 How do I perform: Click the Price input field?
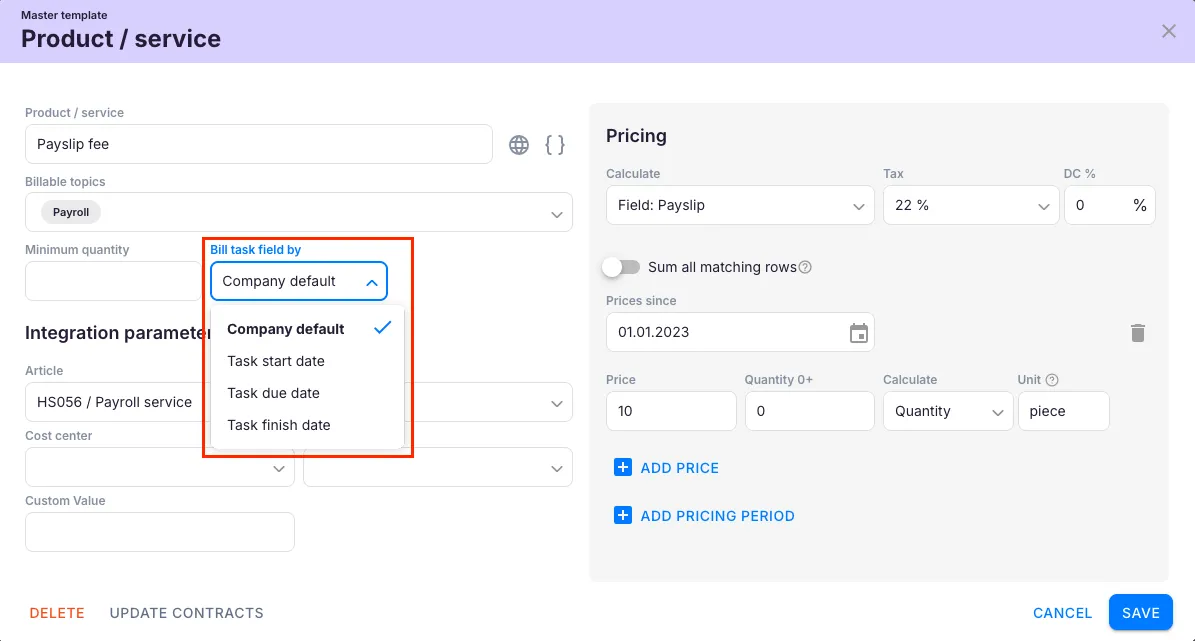click(x=671, y=411)
